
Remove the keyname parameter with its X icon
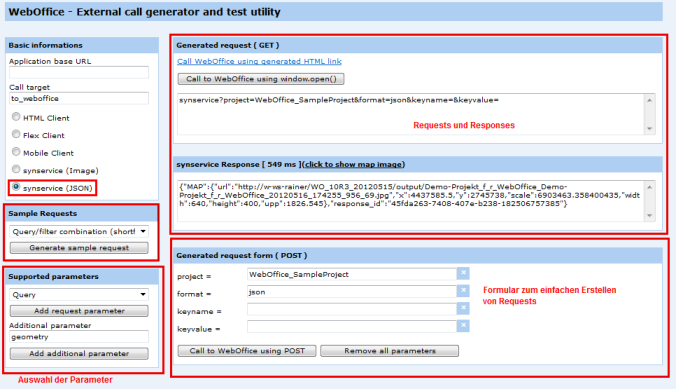pos(463,308)
